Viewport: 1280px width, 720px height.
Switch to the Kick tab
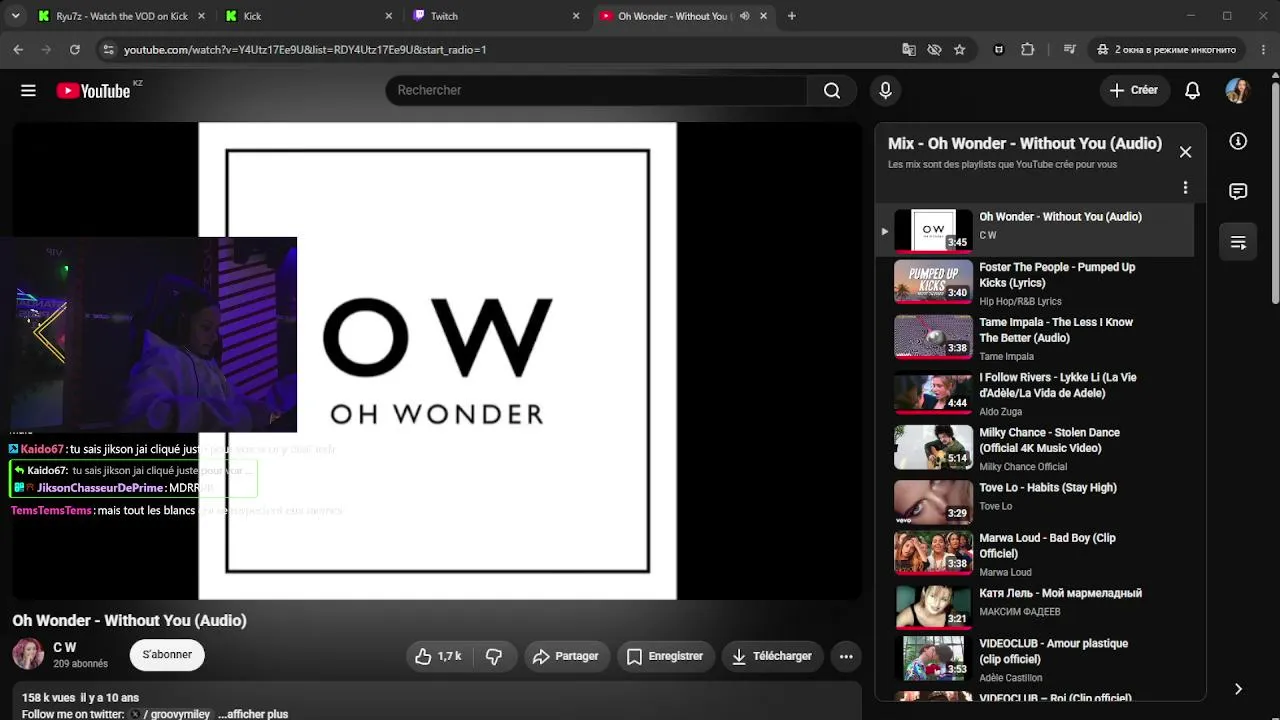click(309, 16)
